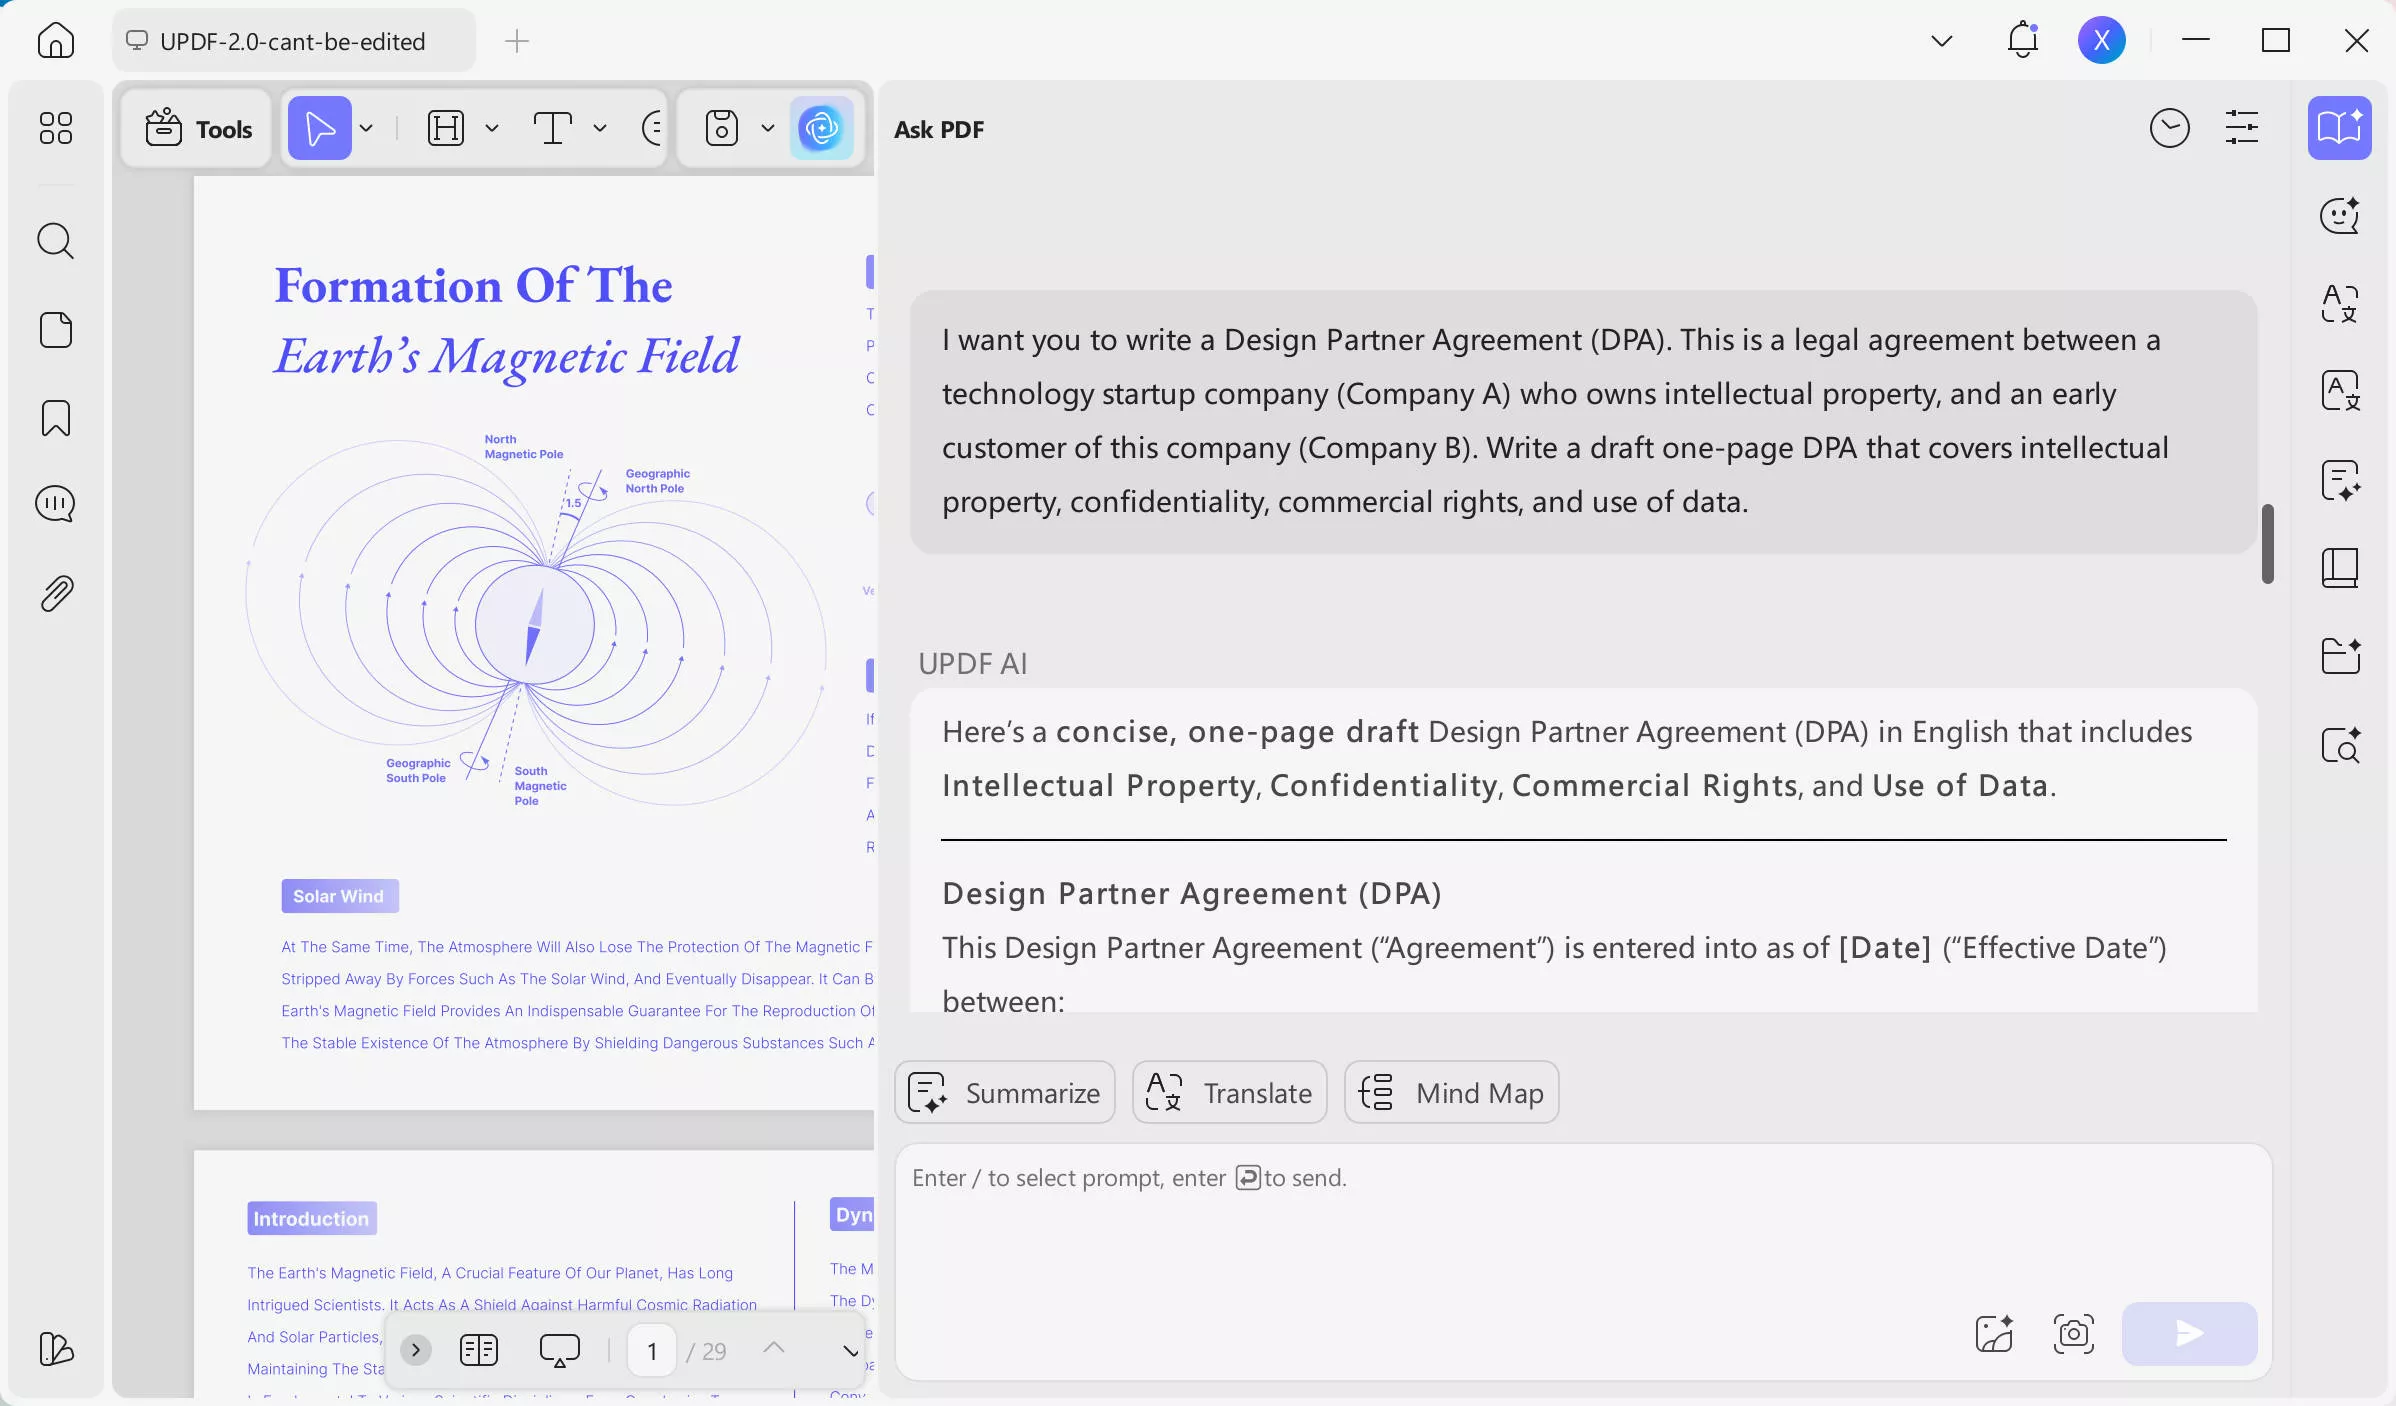2396x1406 pixels.
Task: Expand the highlight tool dropdown arrow
Action: [x=491, y=128]
